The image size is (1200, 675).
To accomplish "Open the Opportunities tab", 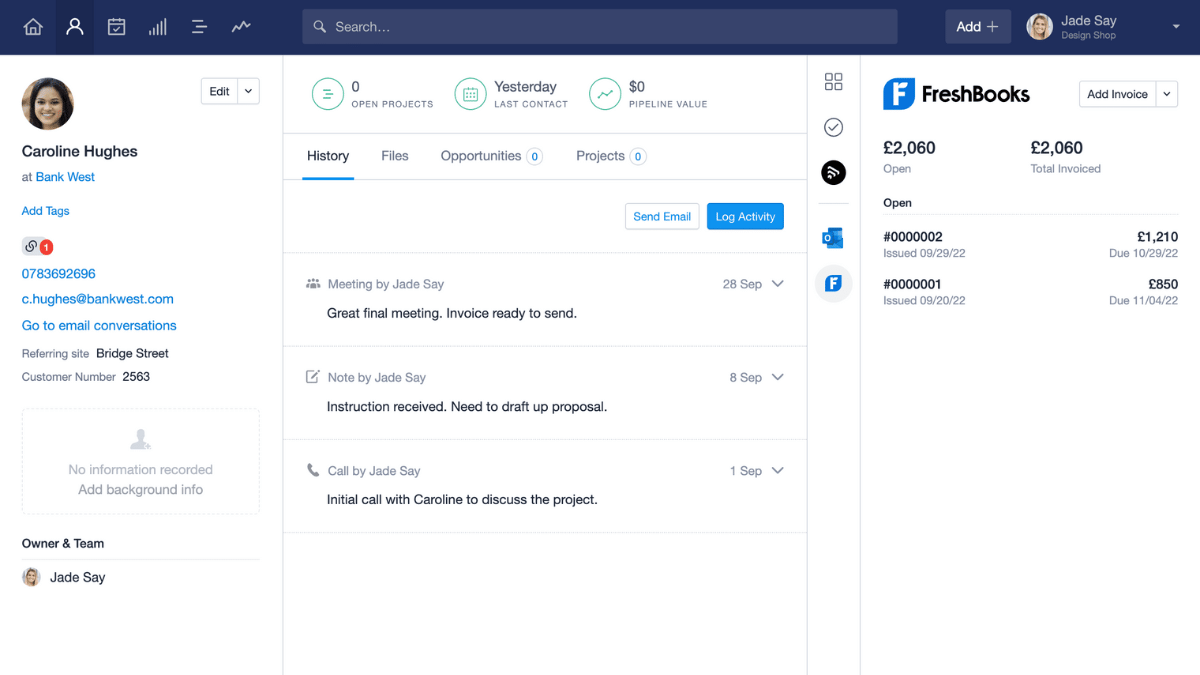I will click(x=483, y=156).
